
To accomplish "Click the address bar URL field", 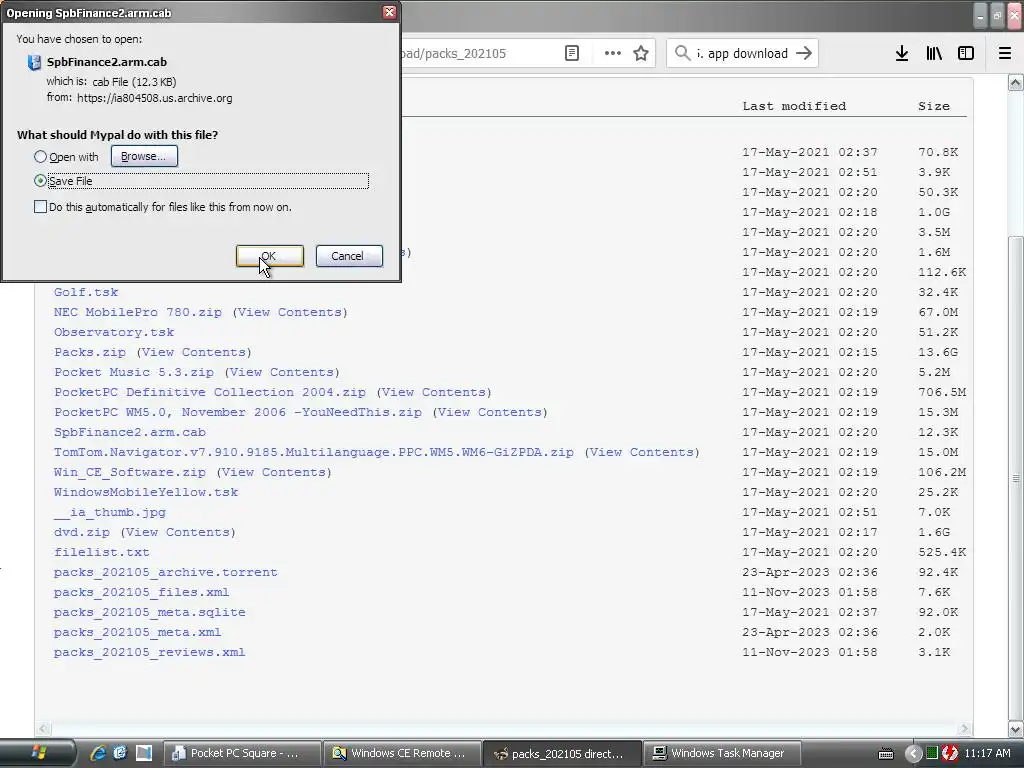I will point(480,54).
